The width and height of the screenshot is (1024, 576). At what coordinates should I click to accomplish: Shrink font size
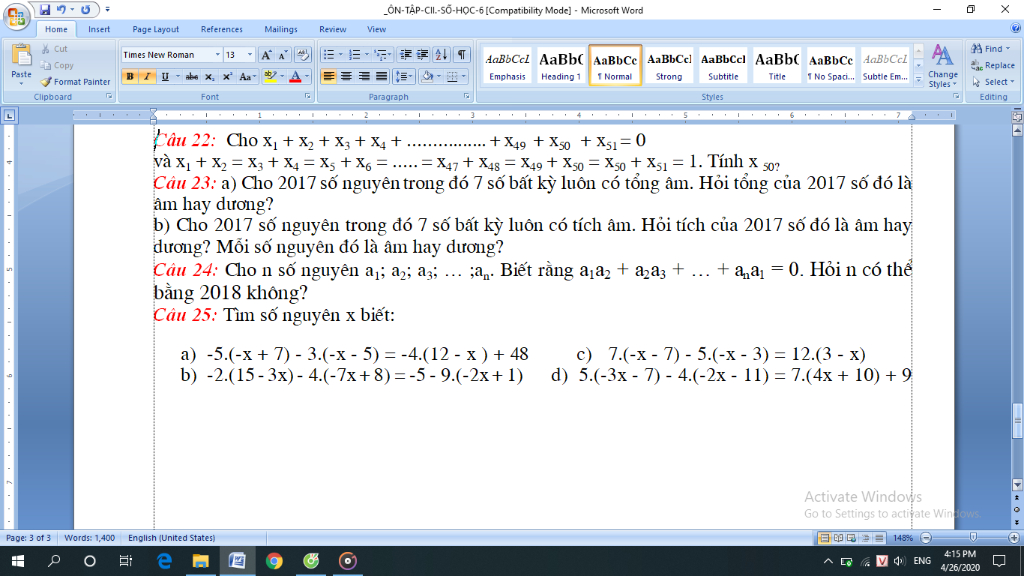click(x=283, y=55)
